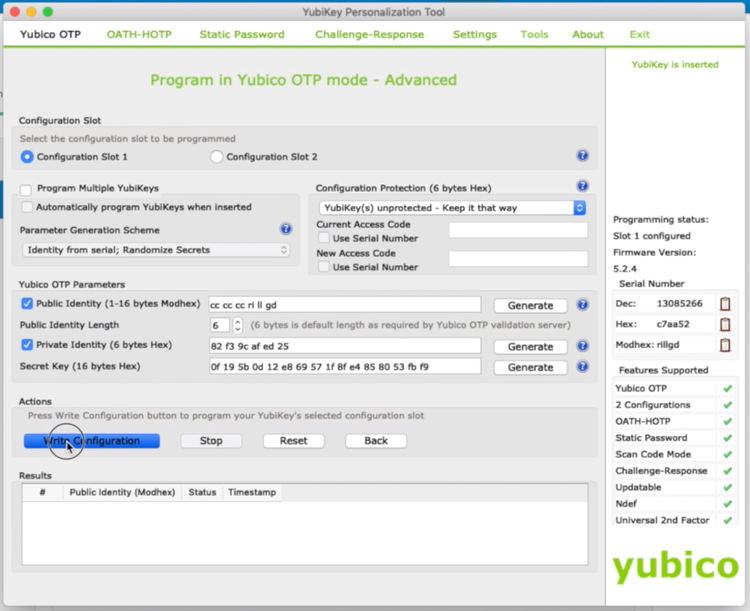The image size is (750, 611).
Task: Switch to Yubico OTP tab
Action: (50, 34)
